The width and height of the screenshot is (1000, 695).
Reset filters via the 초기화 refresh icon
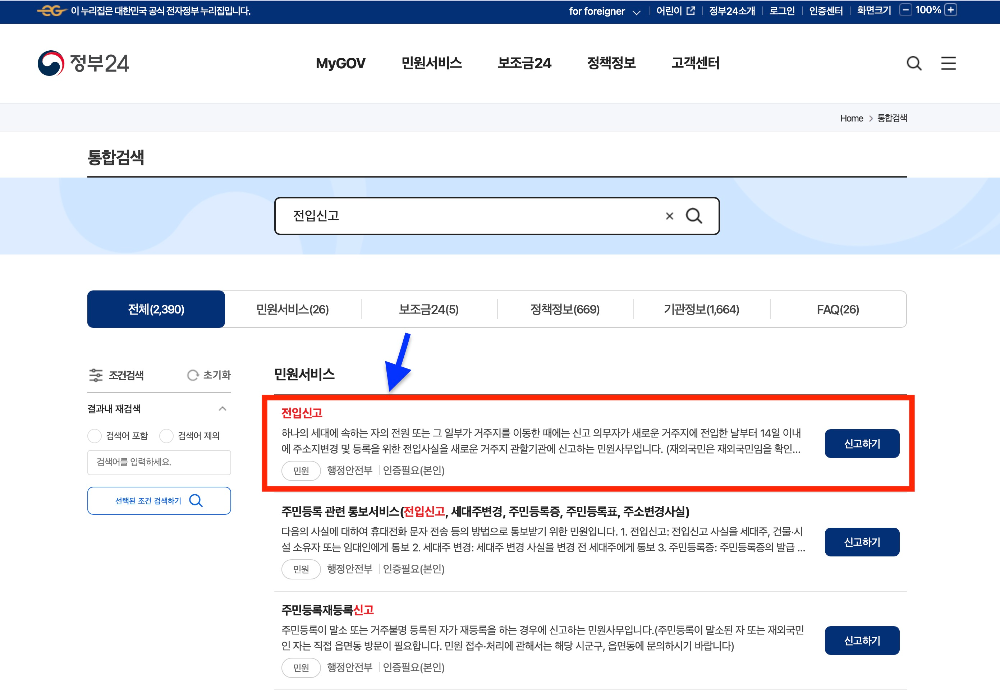[192, 375]
